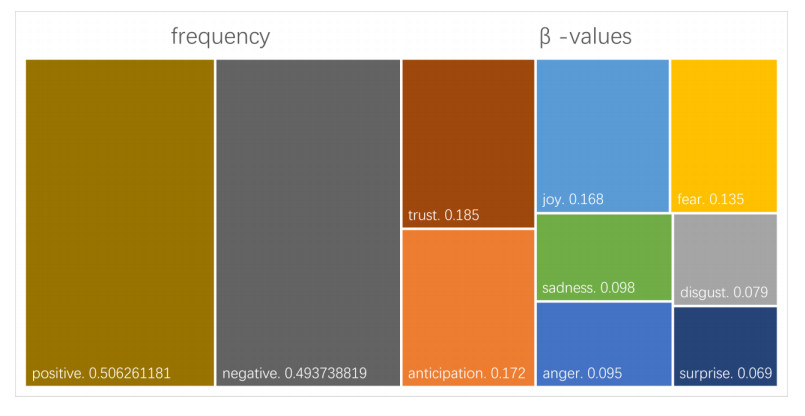The height and width of the screenshot is (416, 805).
Task: Select the navy surprise block
Action: tap(725, 338)
